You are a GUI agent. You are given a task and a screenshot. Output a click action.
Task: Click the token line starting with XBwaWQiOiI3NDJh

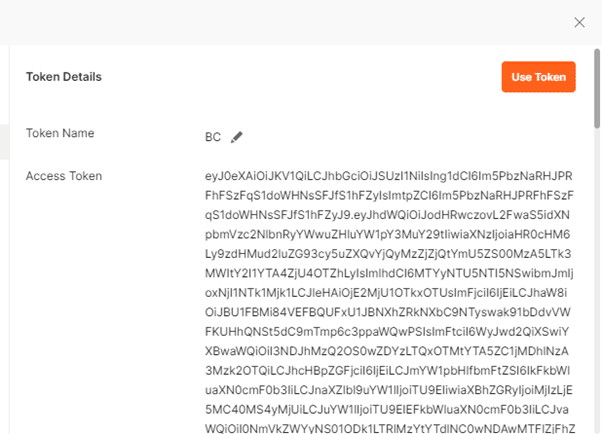387,351
